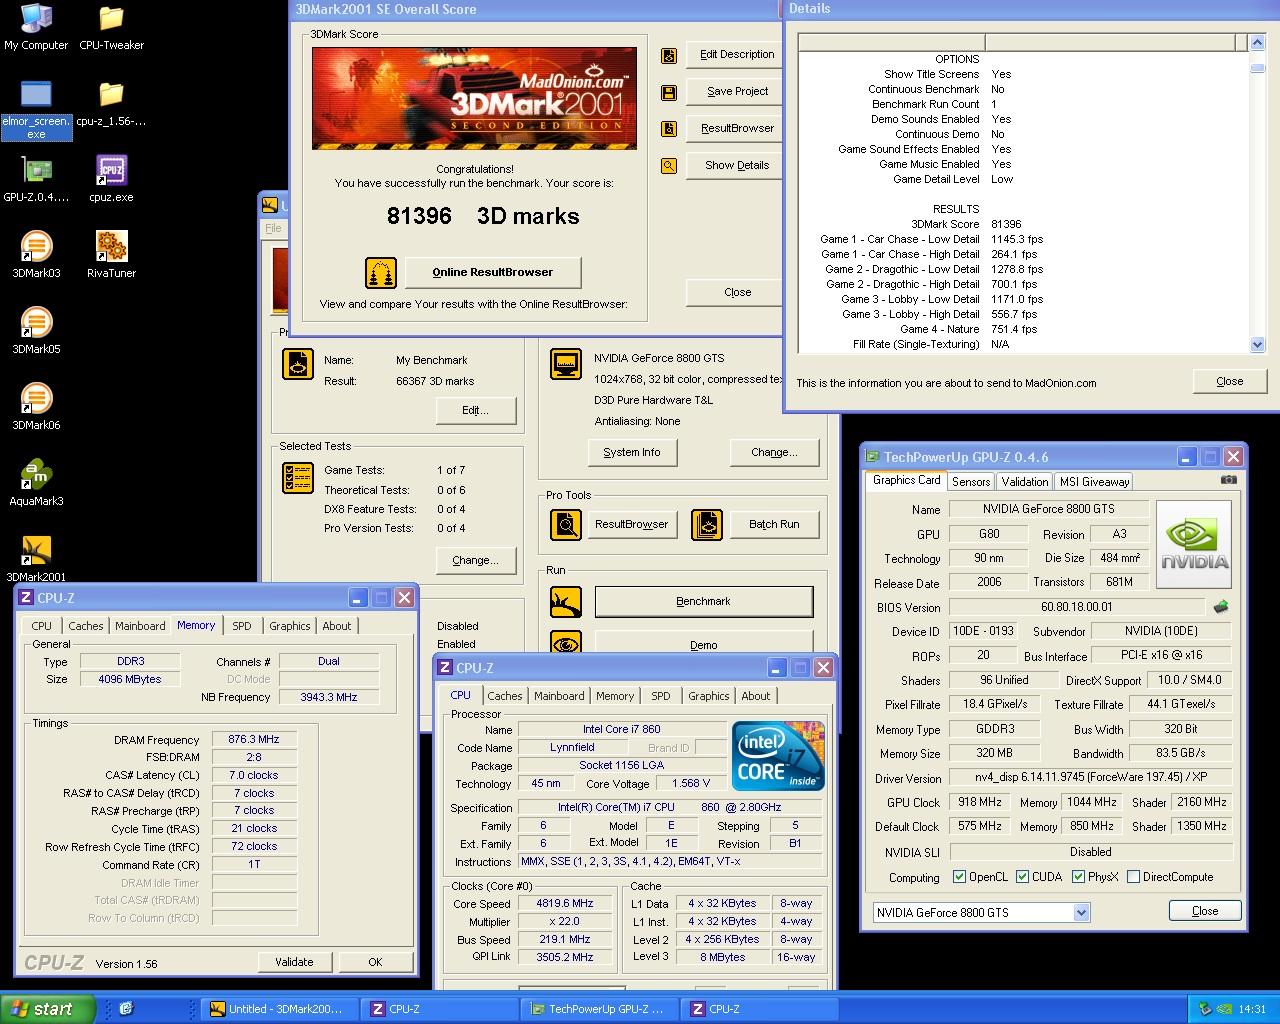Click the Validate button in CPU-Z
This screenshot has height=1024, width=1280.
point(294,962)
